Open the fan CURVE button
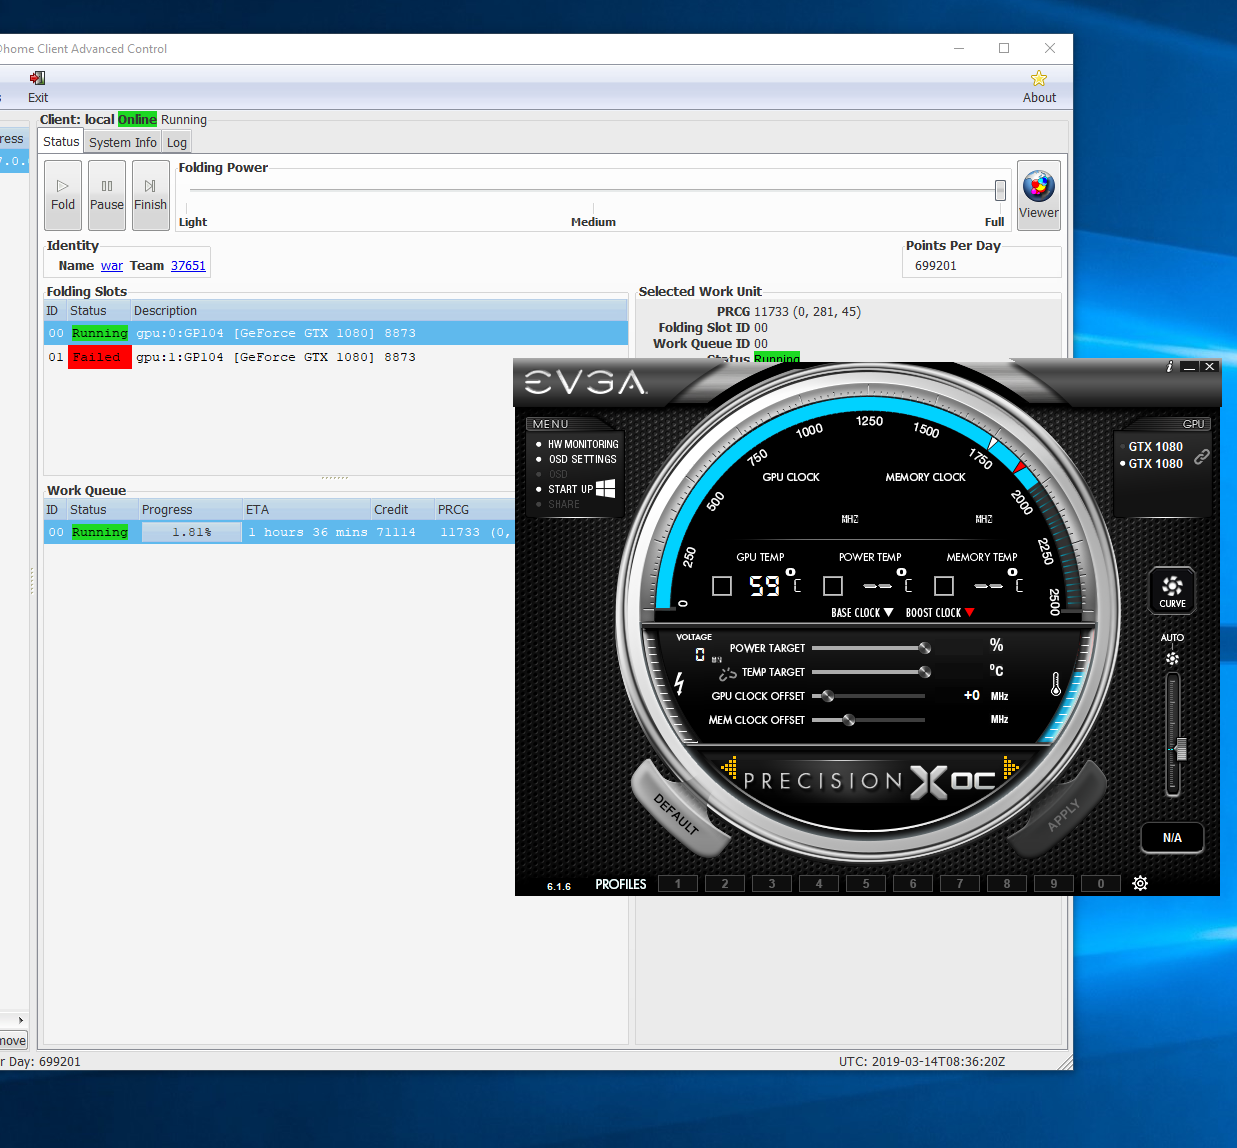The width and height of the screenshot is (1237, 1148). point(1172,590)
